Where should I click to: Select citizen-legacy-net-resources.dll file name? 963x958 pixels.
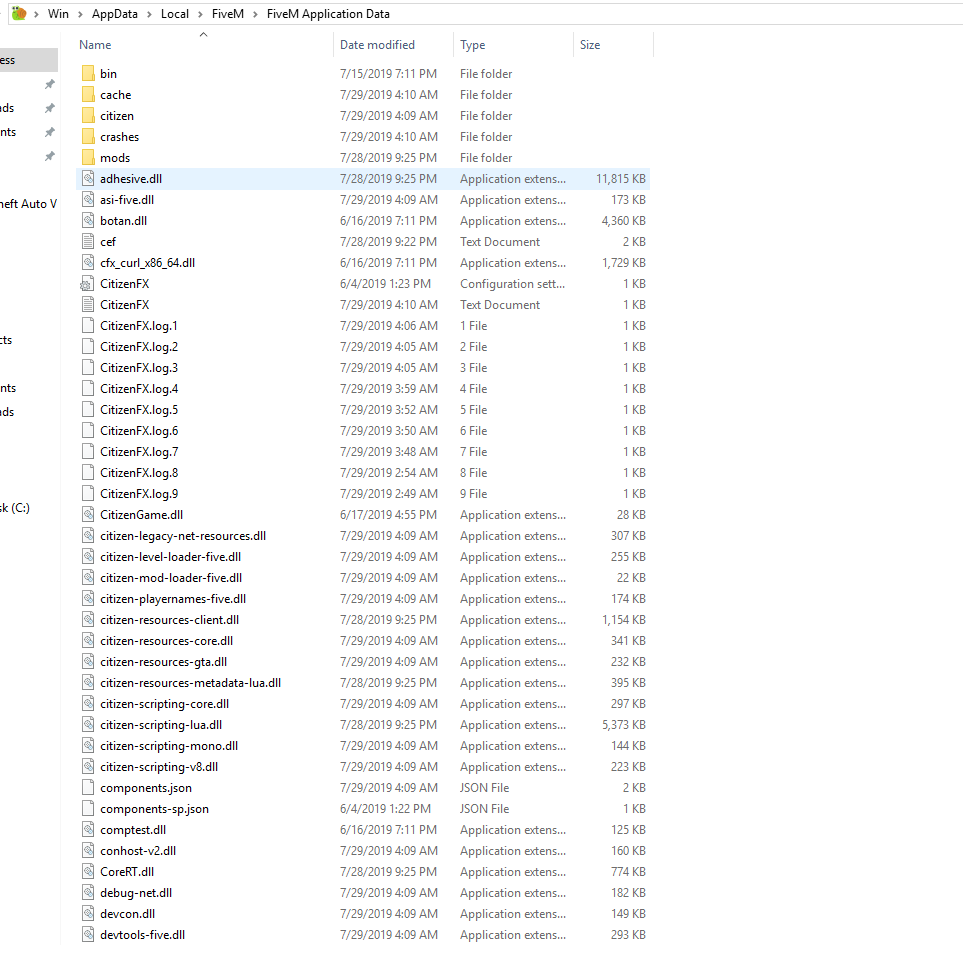183,535
